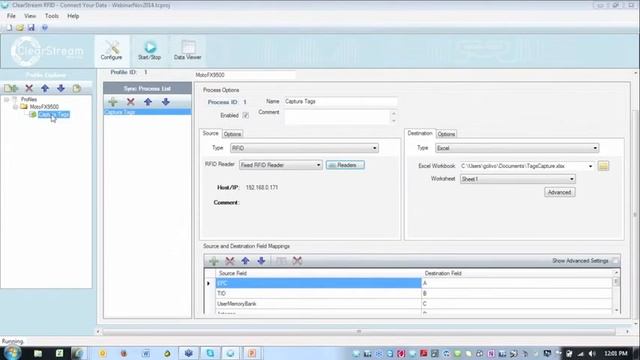Switch to Options tab beside Destination
Viewport: 640px width, 360px height.
point(446,134)
